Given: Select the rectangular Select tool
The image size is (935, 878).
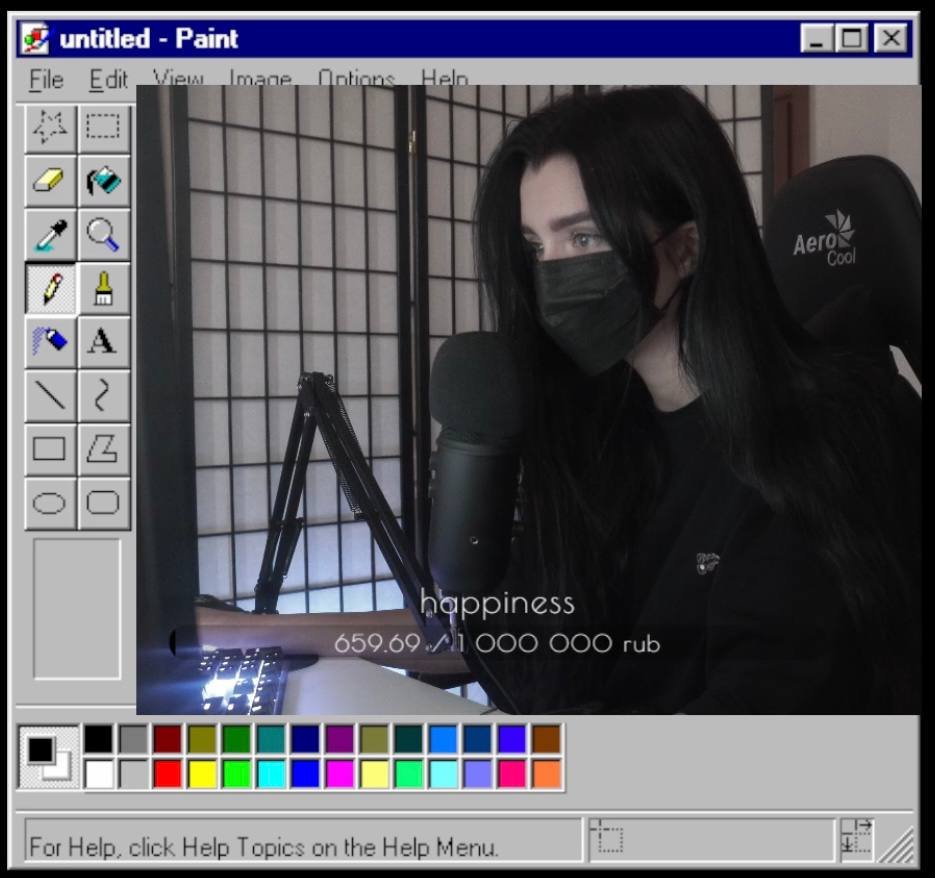Looking at the screenshot, I should click(x=103, y=126).
